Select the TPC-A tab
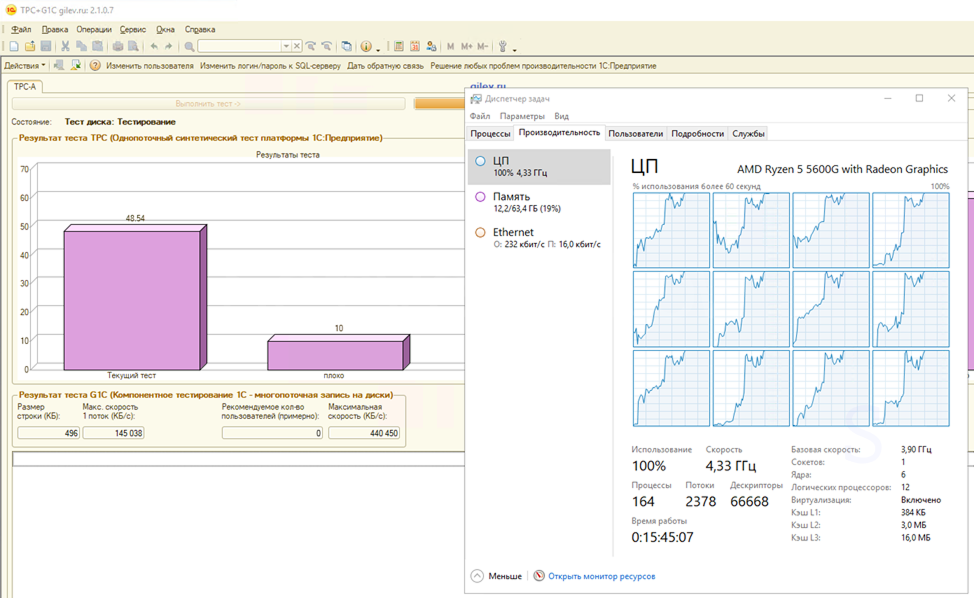Screen dimensions: 974x598 (x=25, y=87)
